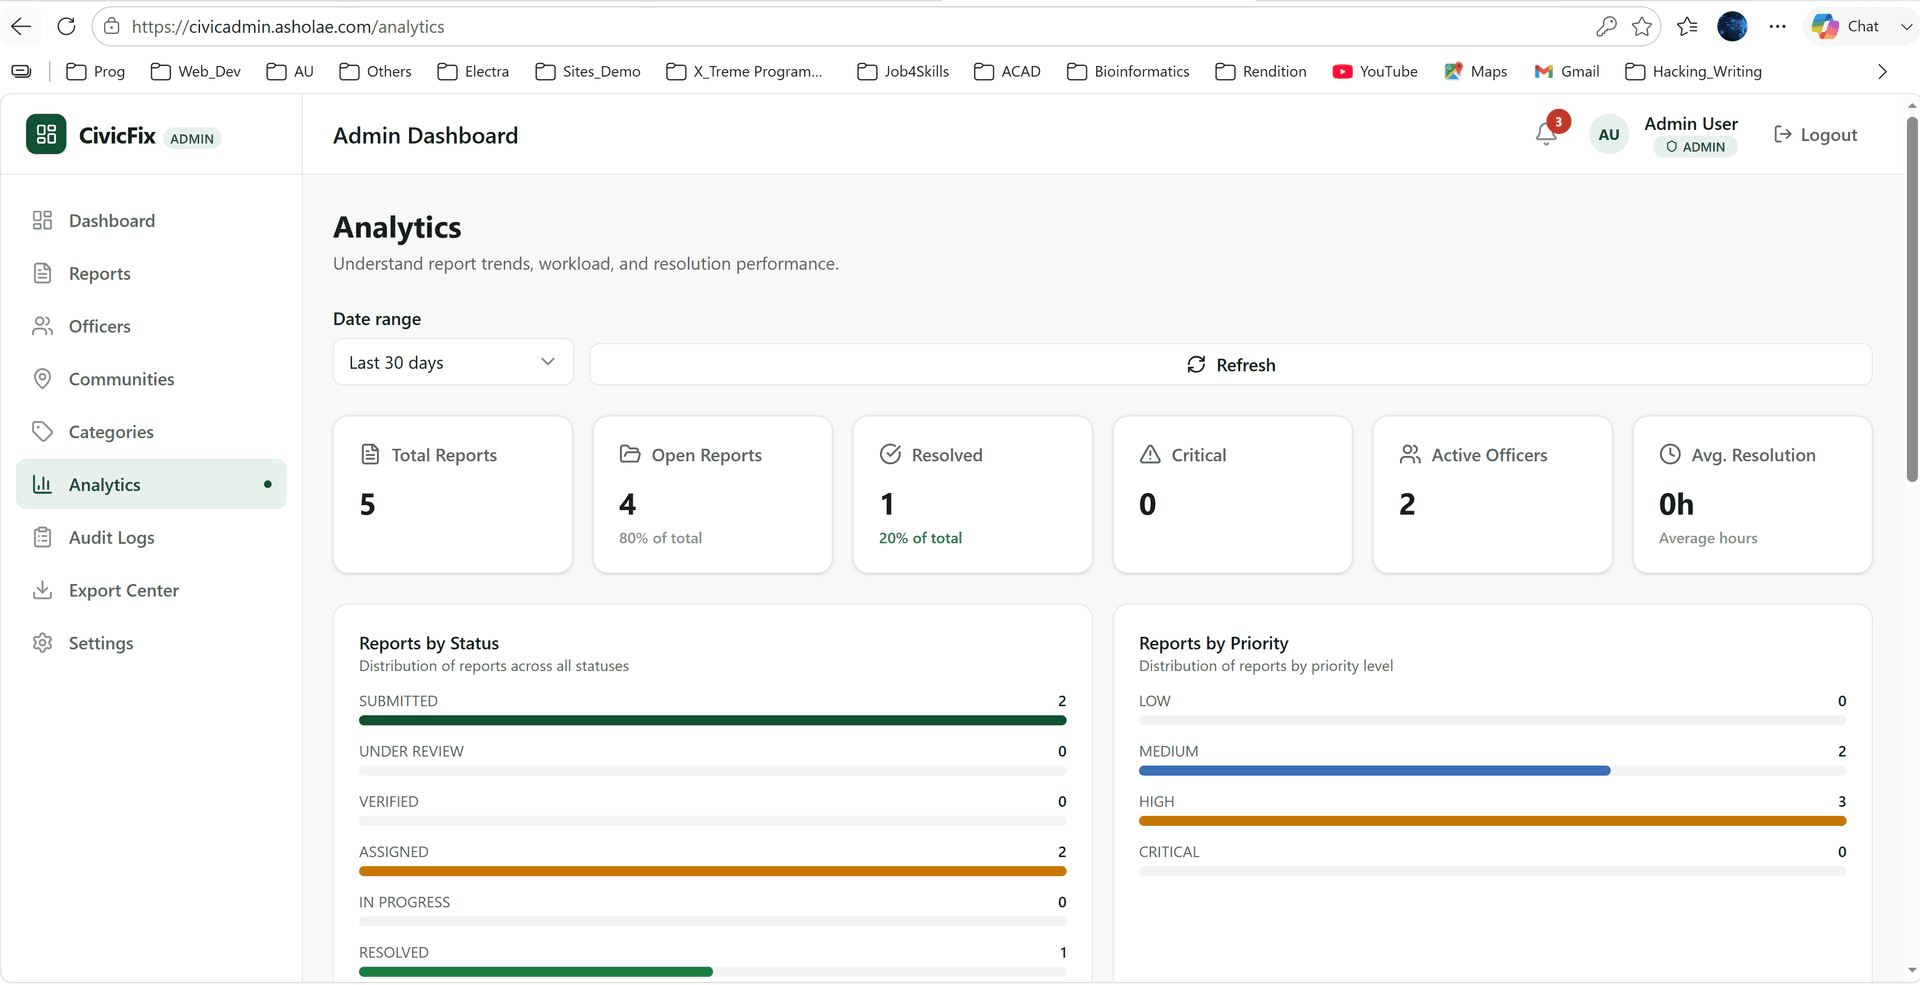Open the browser three-dot menu
Viewport: 1920px width, 985px height.
point(1777,26)
